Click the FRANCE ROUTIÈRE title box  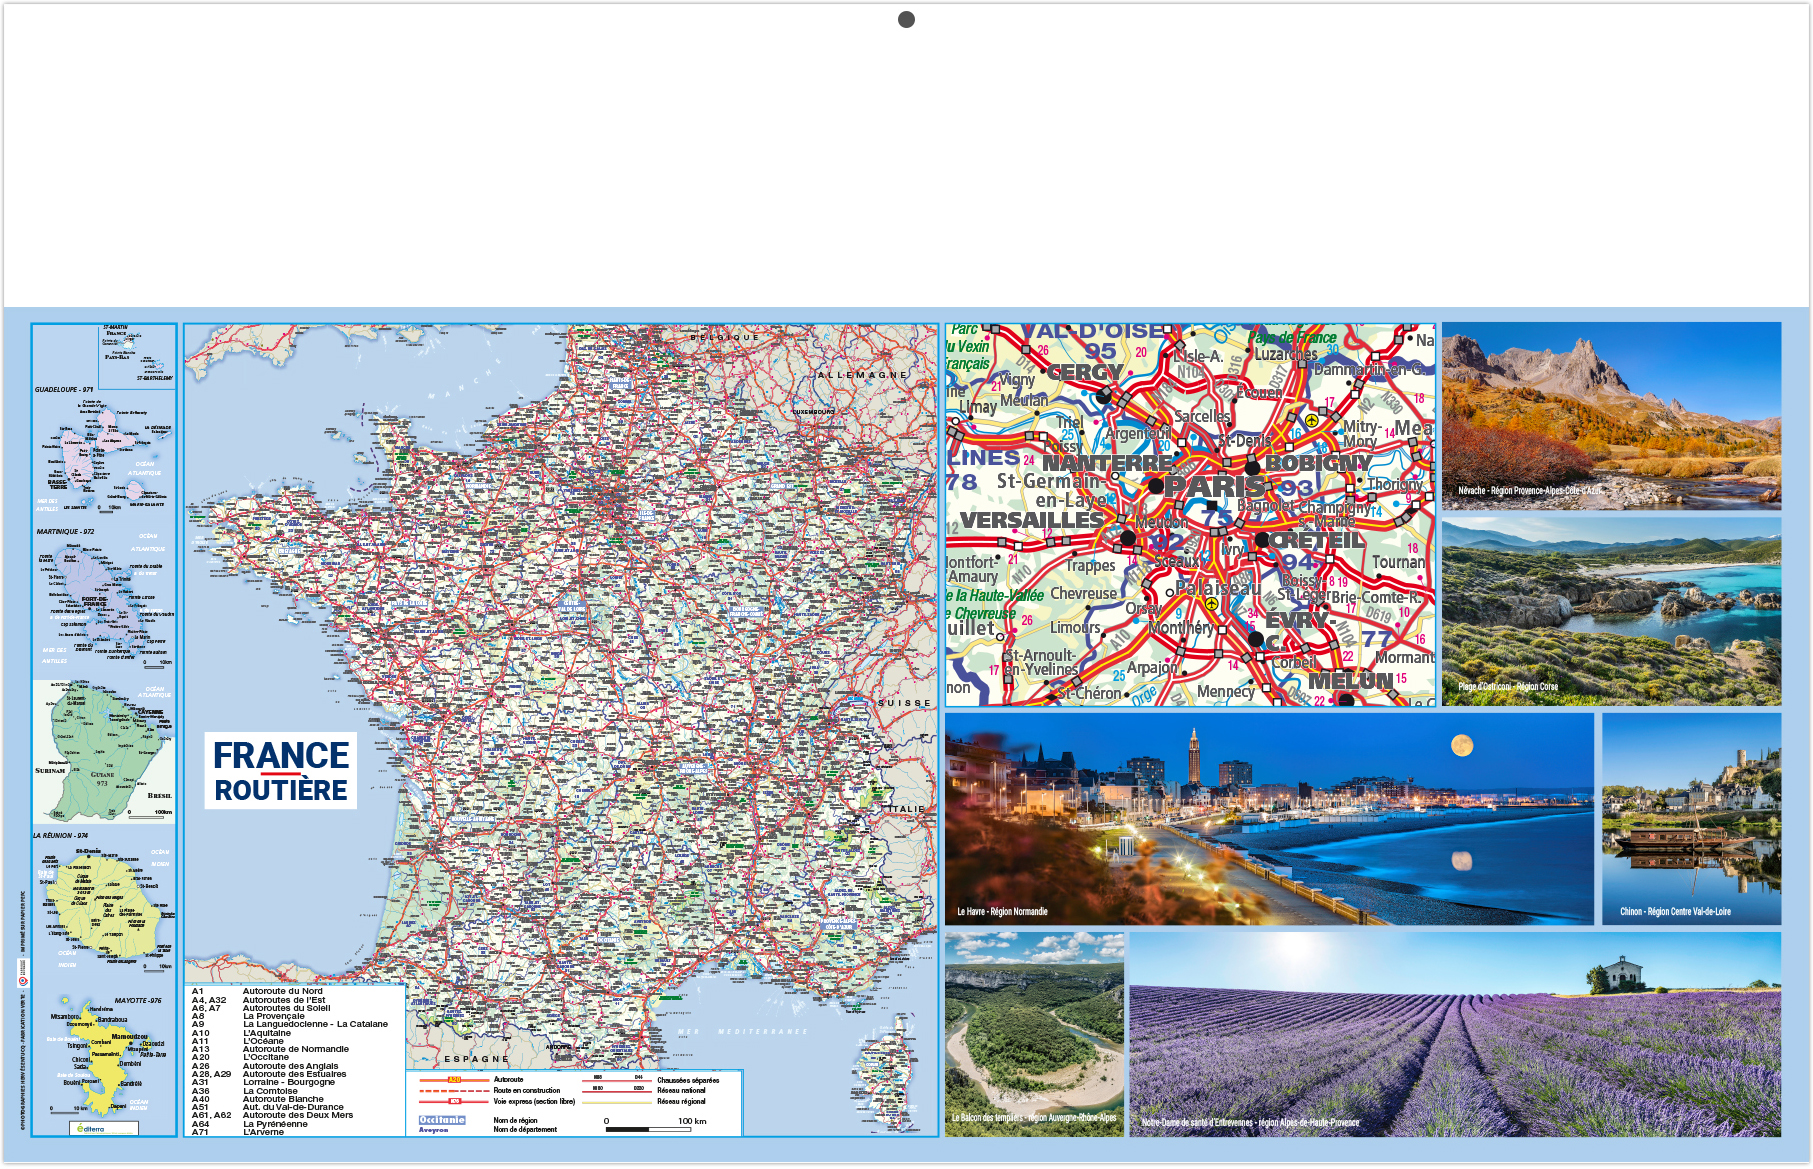click(x=281, y=771)
